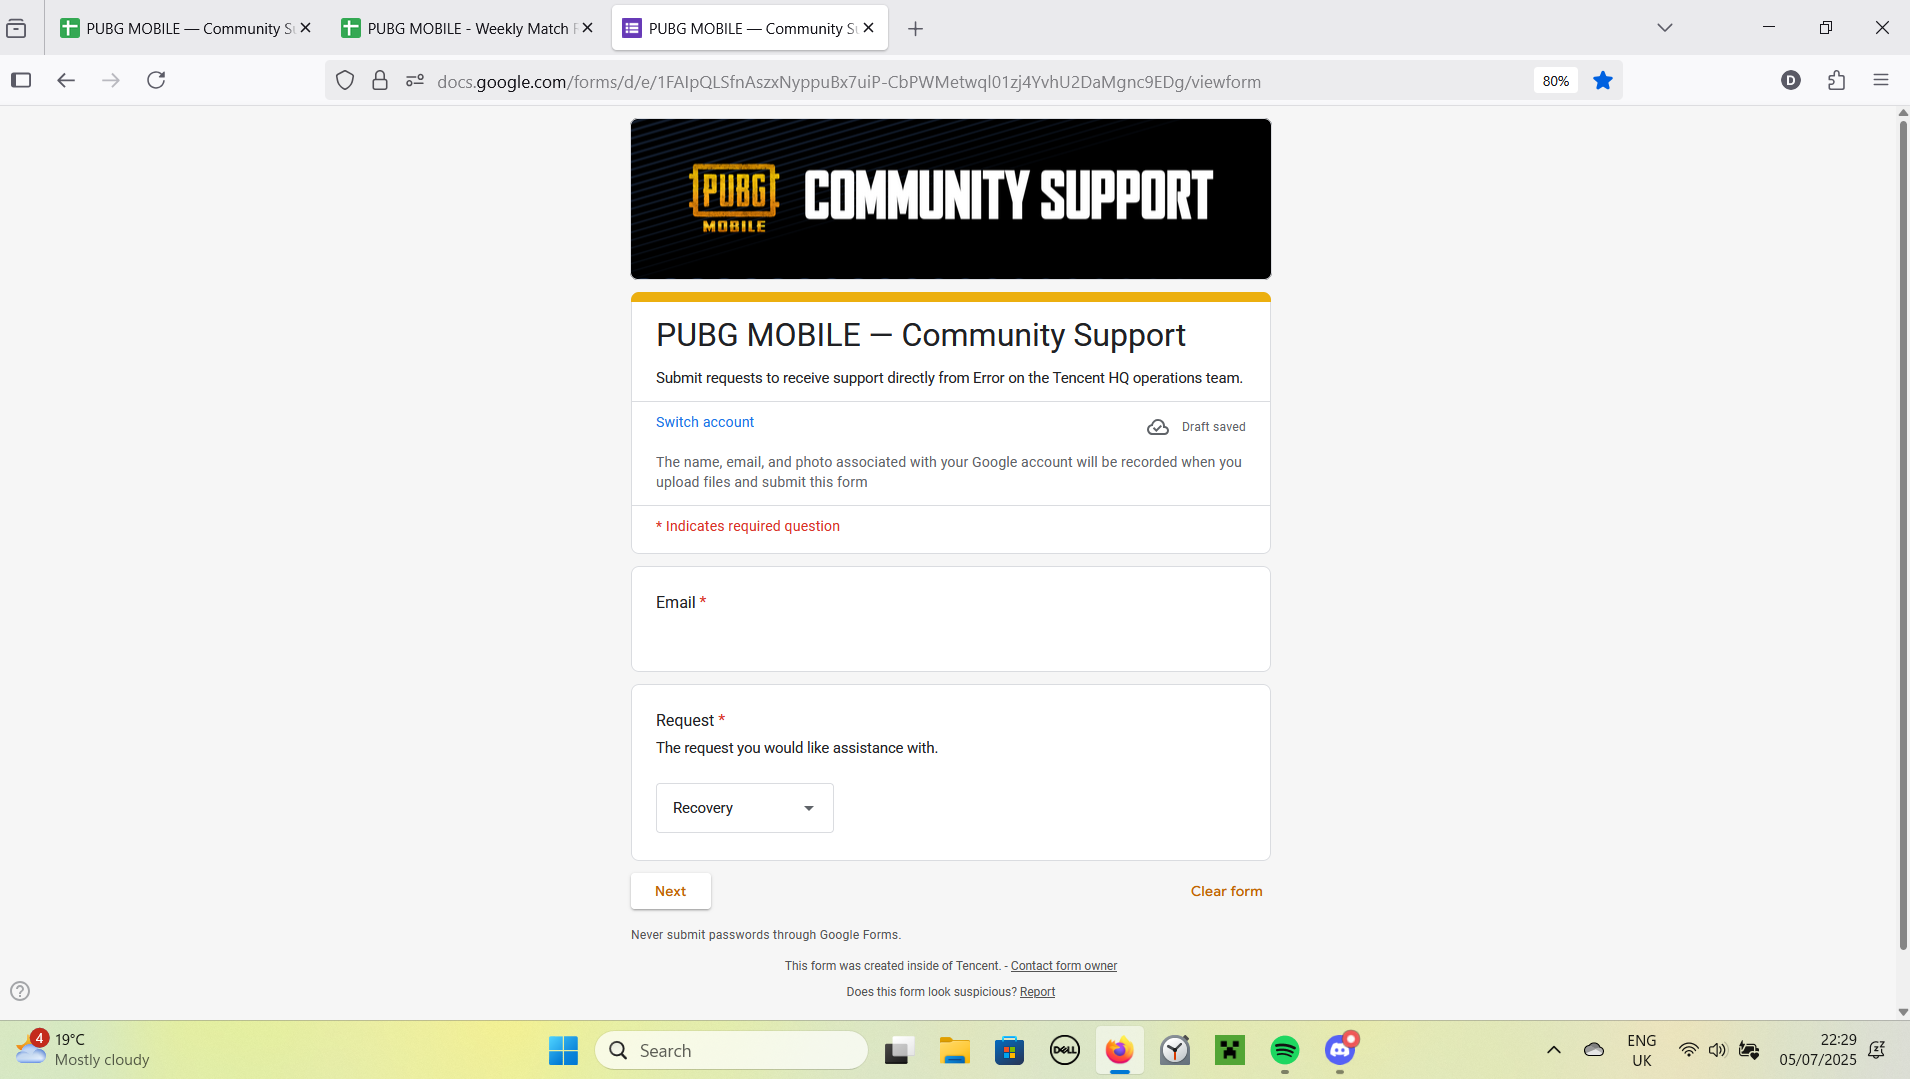Open the Dell app on taskbar
Viewport: 1910px width, 1079px height.
pos(1065,1050)
